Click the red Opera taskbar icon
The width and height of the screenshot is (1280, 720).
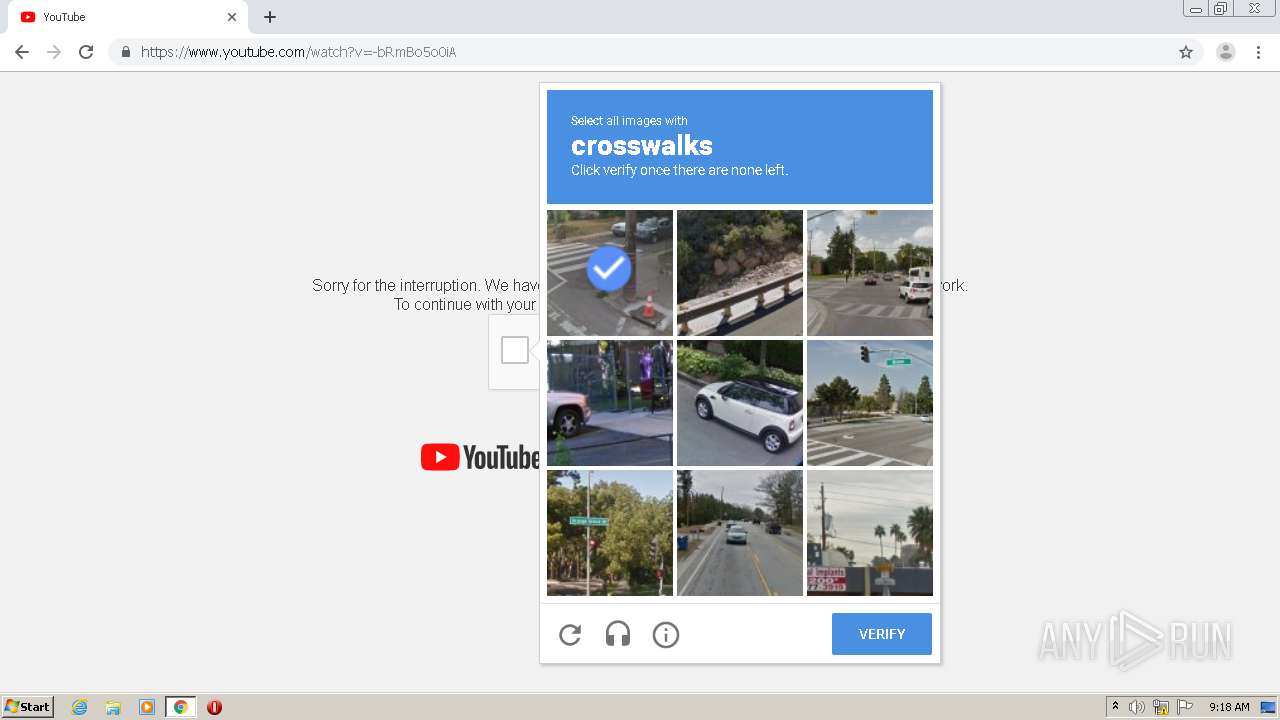214,707
